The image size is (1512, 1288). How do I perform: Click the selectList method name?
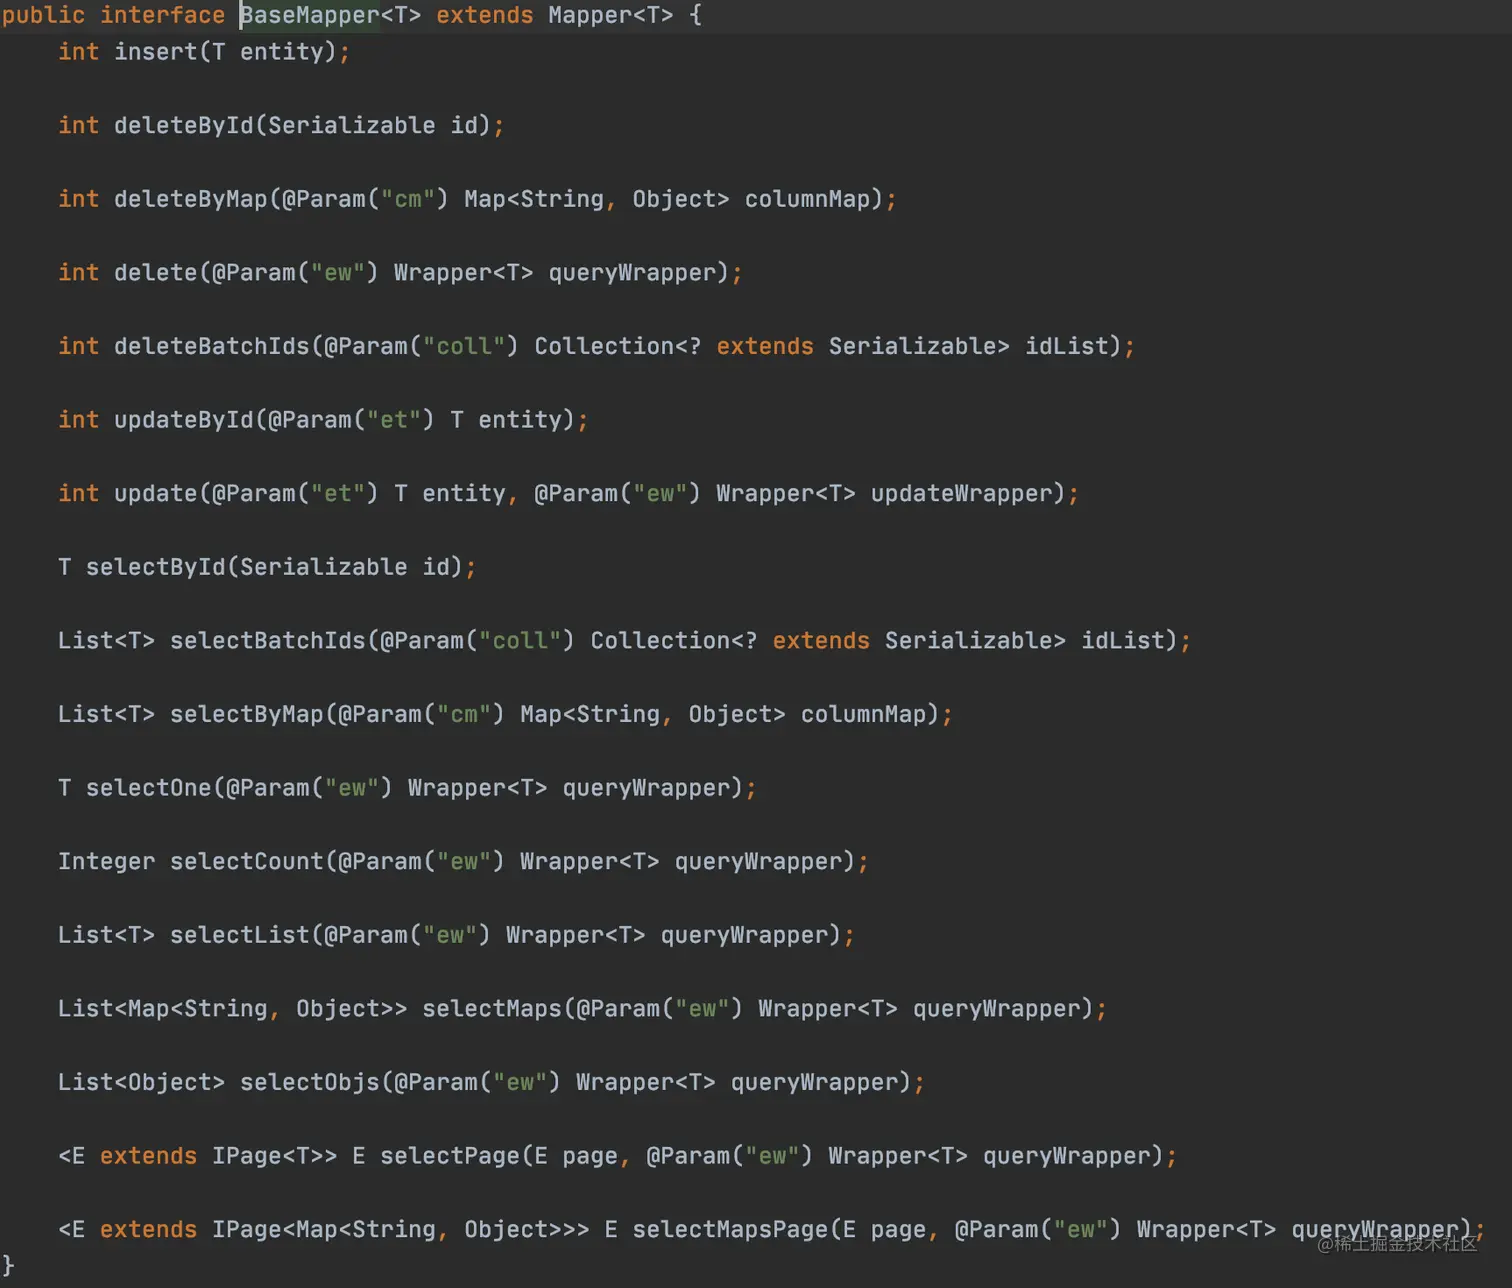240,935
